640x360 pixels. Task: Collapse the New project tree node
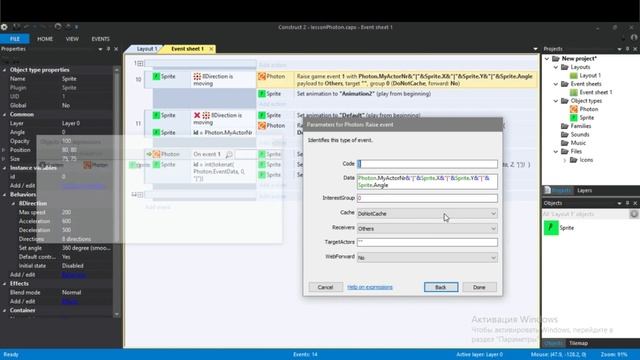[x=547, y=59]
